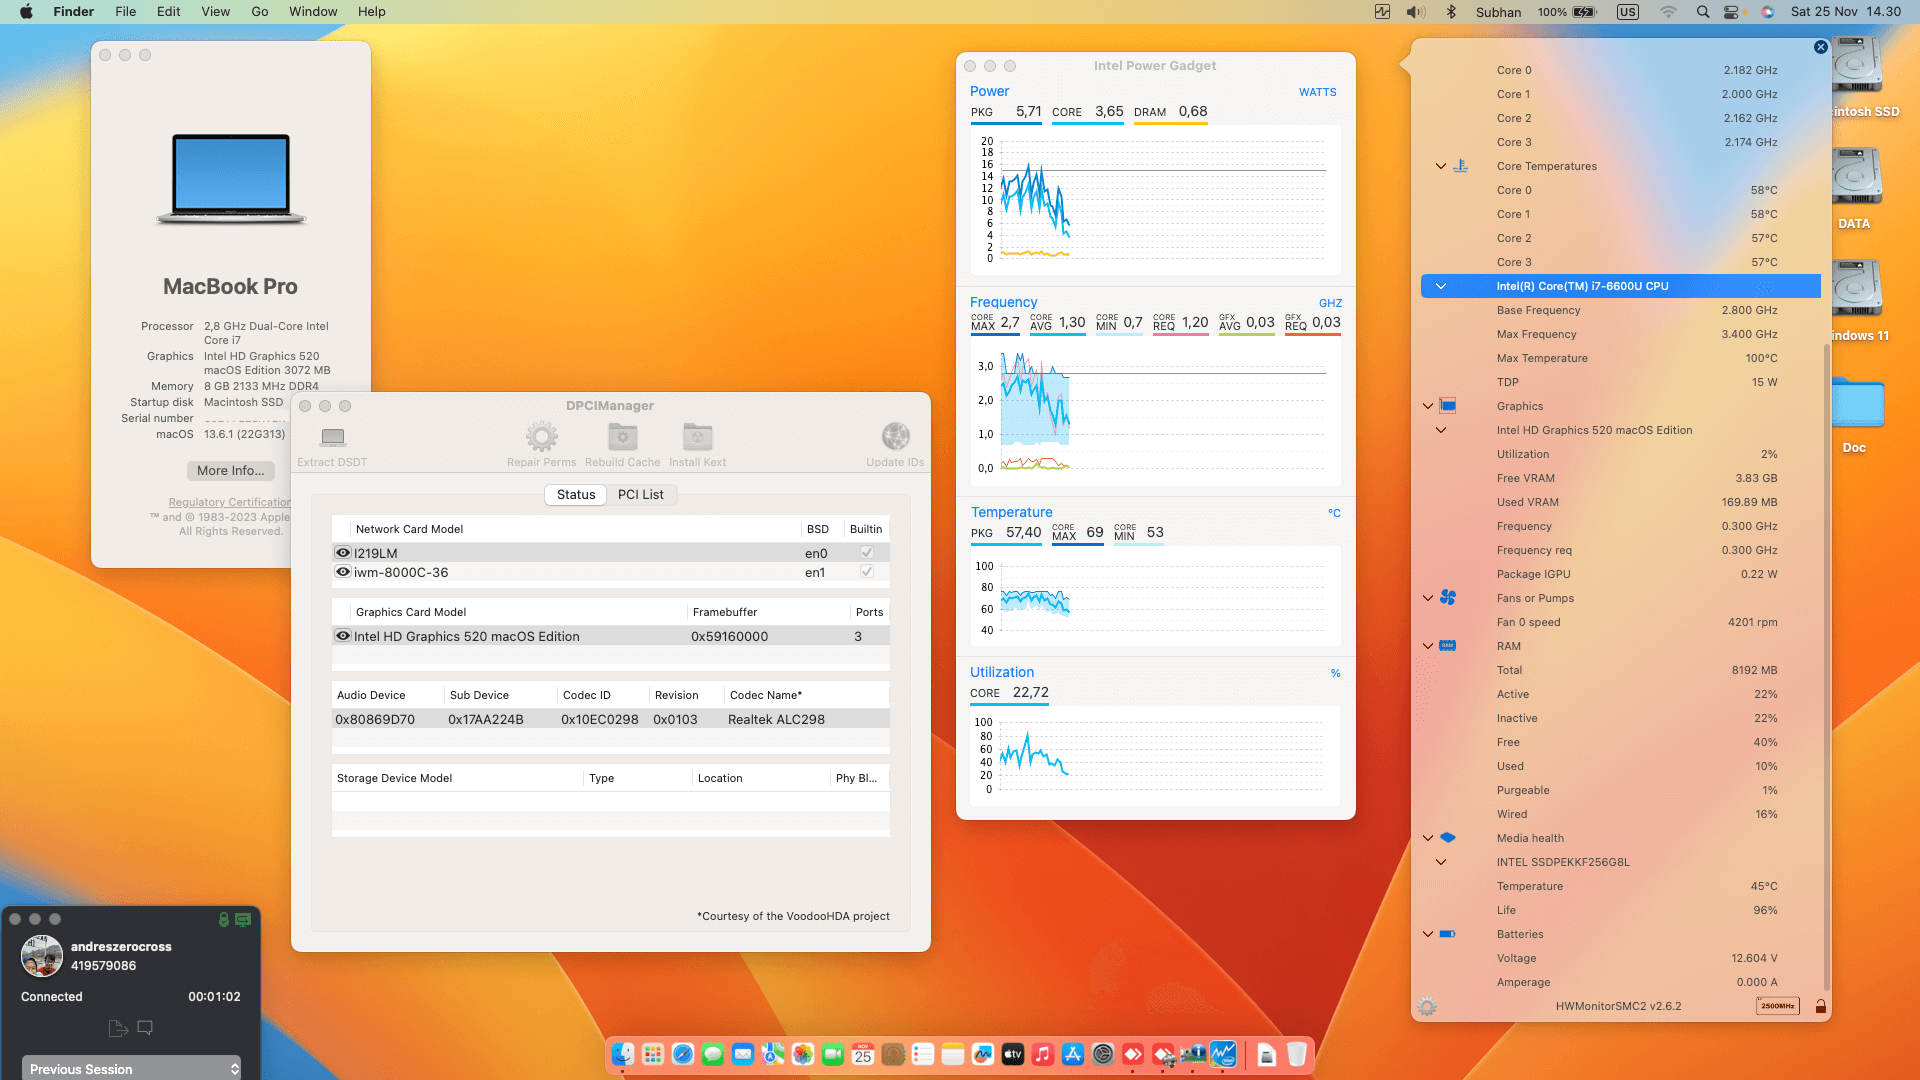Collapse Batteries group in HWMonitorSMC2
1920x1080 pixels.
[1428, 934]
